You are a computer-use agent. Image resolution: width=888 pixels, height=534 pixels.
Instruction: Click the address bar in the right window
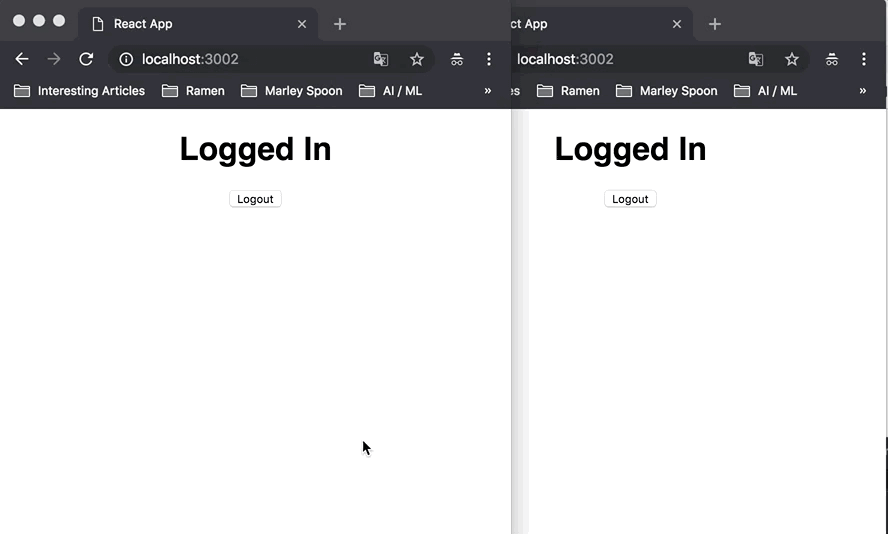pos(630,59)
